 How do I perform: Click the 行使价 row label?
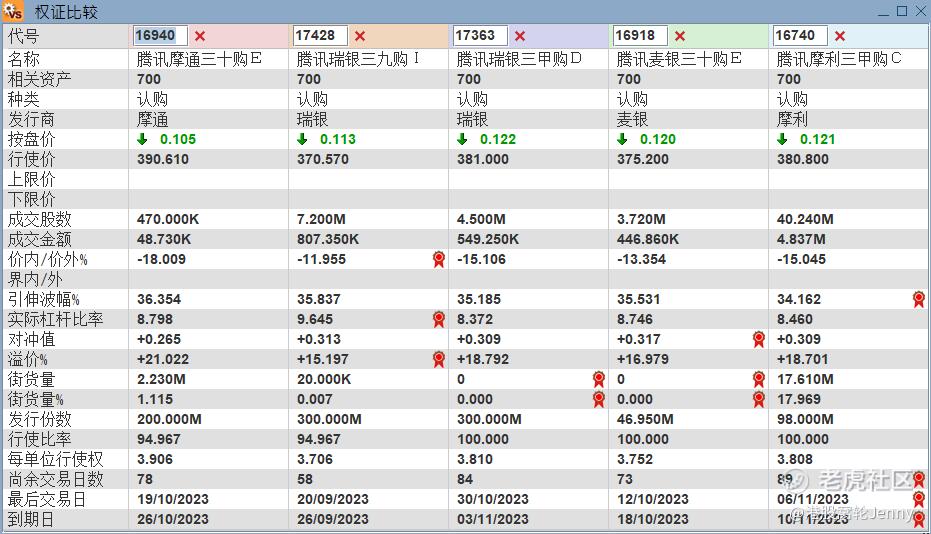coord(31,159)
